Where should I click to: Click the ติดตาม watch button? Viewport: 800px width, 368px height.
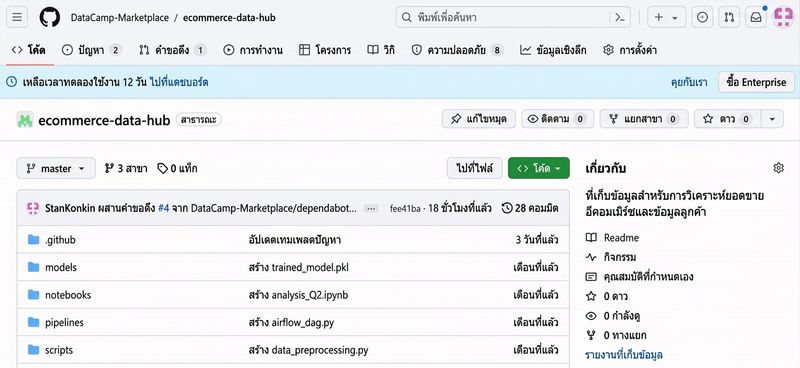[x=558, y=119]
